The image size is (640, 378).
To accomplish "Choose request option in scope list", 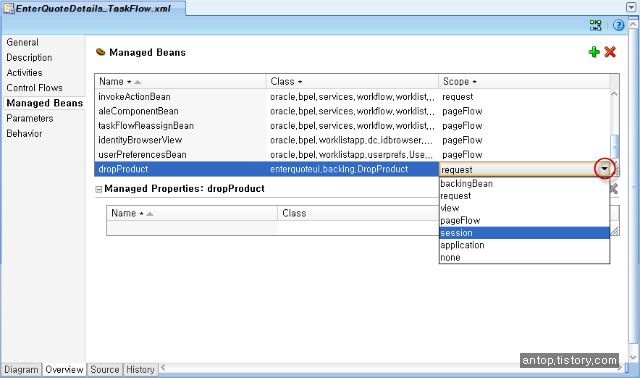I will [524, 196].
